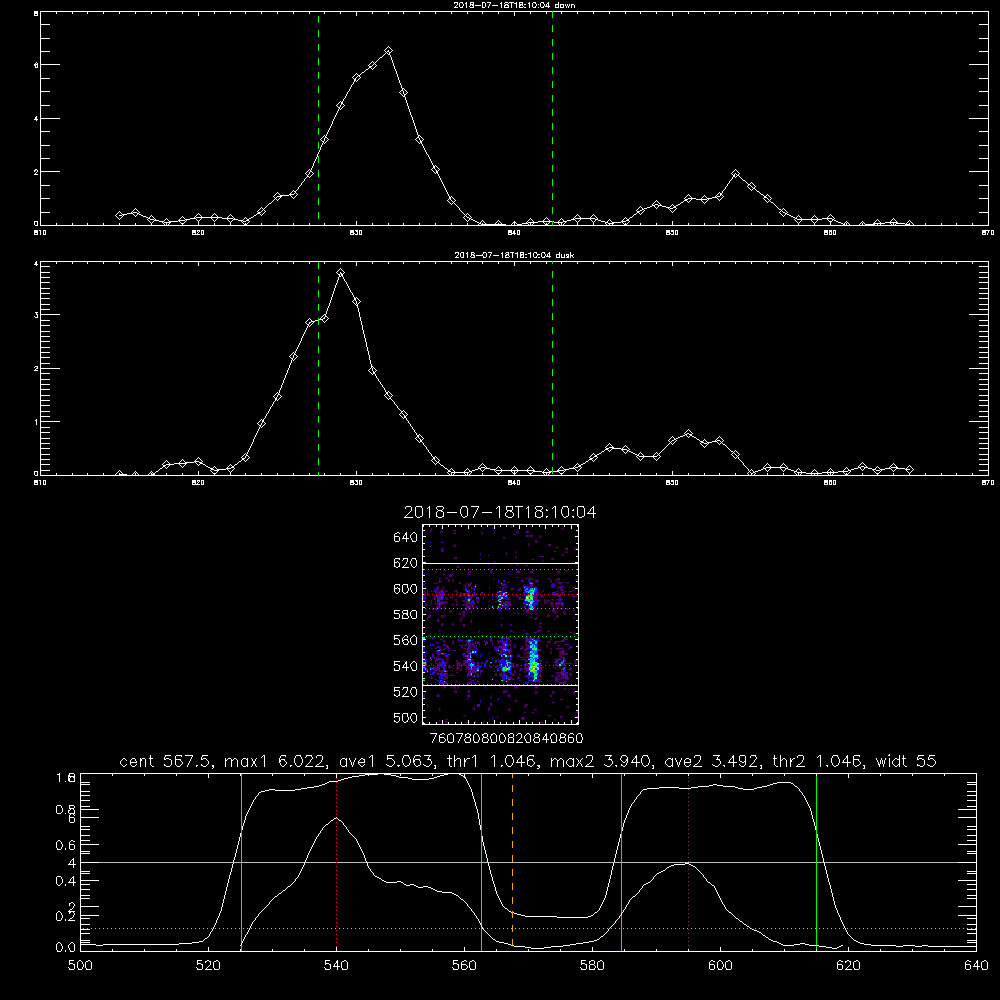Screen dimensions: 1000x1000
Task: Click the bottom plot y-axis label 0.6
Action: click(66, 845)
